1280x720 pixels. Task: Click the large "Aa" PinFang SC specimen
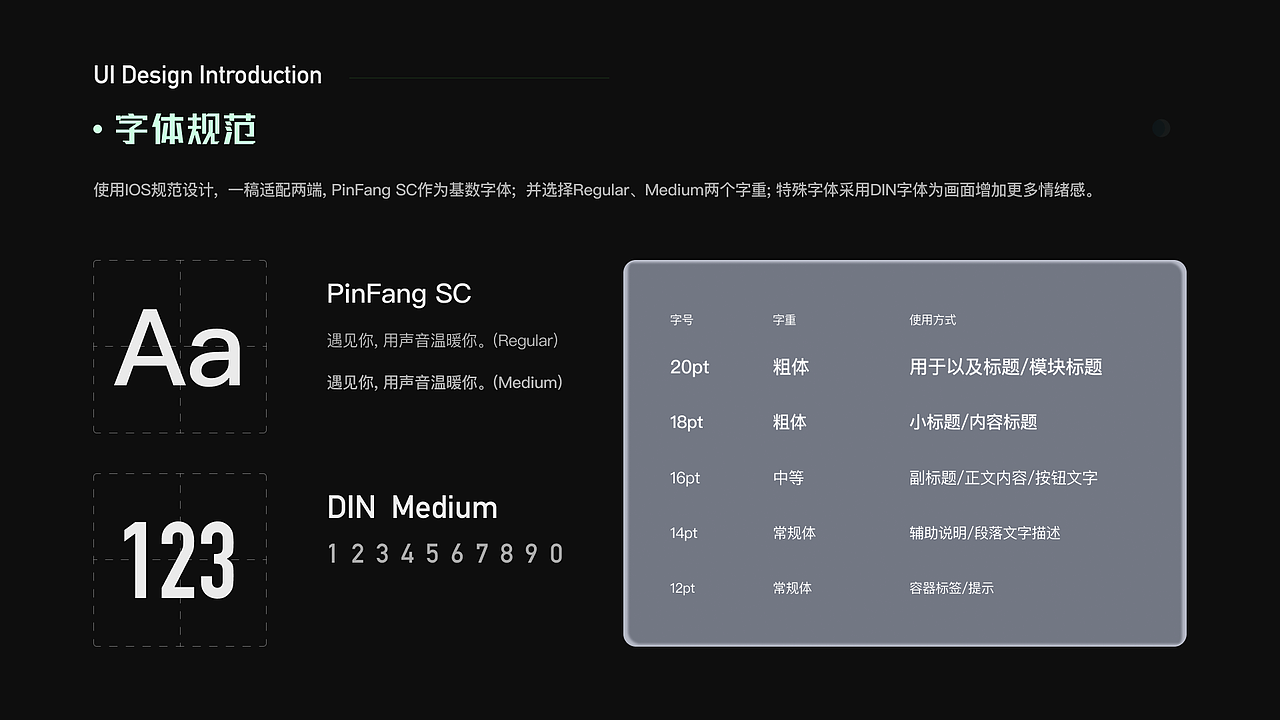180,347
